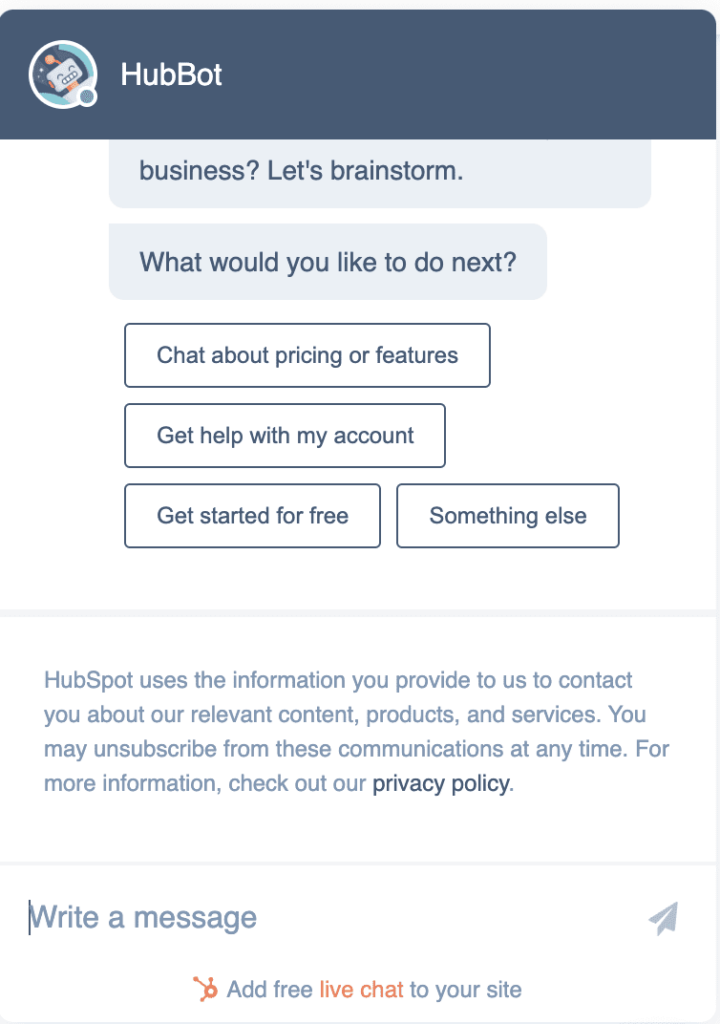Screen dimensions: 720x1024
Task: Select Chat about pricing or features
Action: 307,355
